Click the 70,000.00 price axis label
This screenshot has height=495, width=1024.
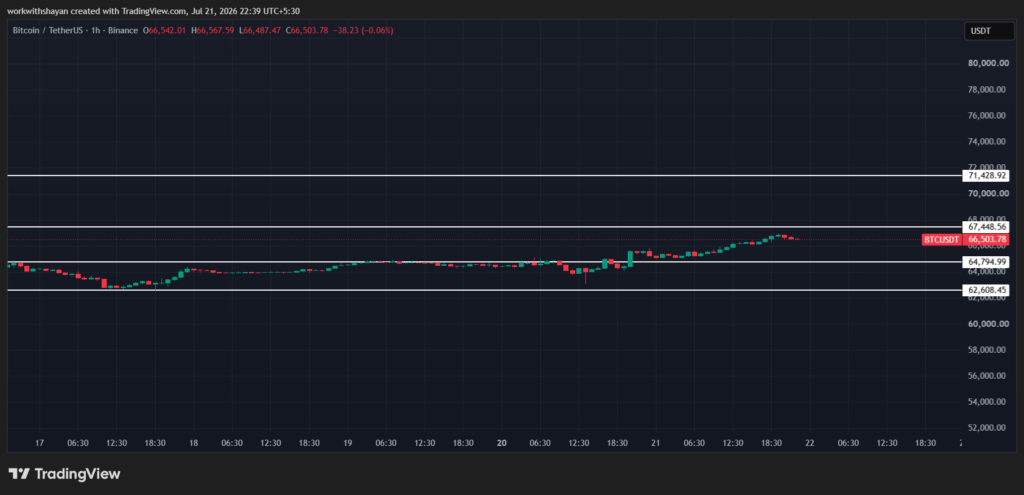pos(986,193)
